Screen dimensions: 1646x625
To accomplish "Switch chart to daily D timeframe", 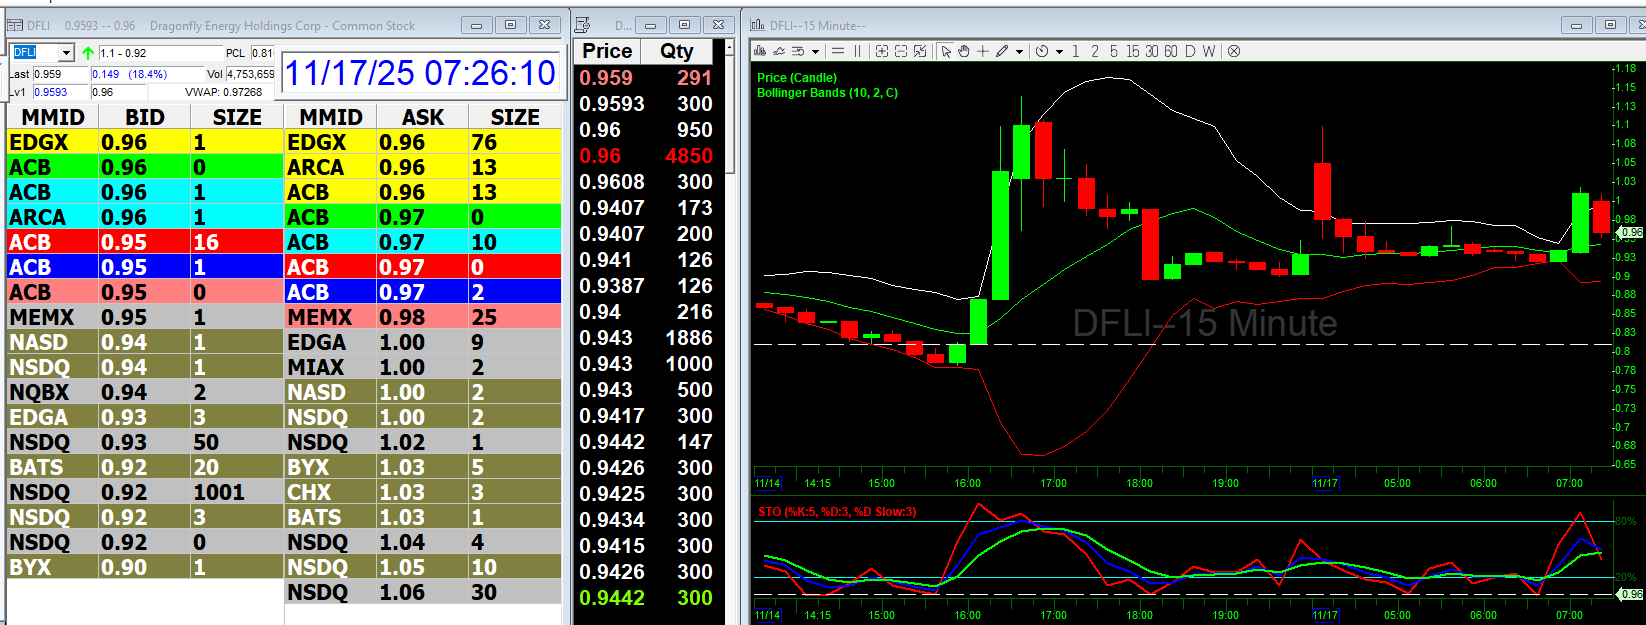I will pos(1190,51).
